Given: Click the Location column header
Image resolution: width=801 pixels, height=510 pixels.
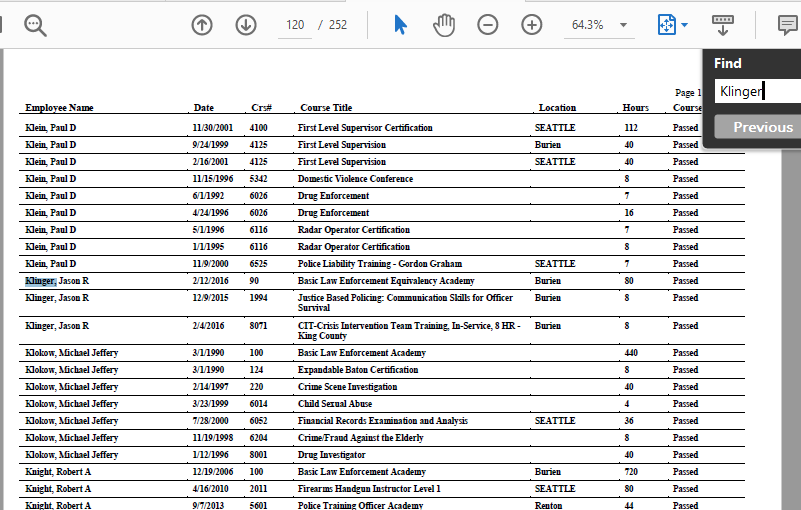Looking at the screenshot, I should pyautogui.click(x=557, y=108).
